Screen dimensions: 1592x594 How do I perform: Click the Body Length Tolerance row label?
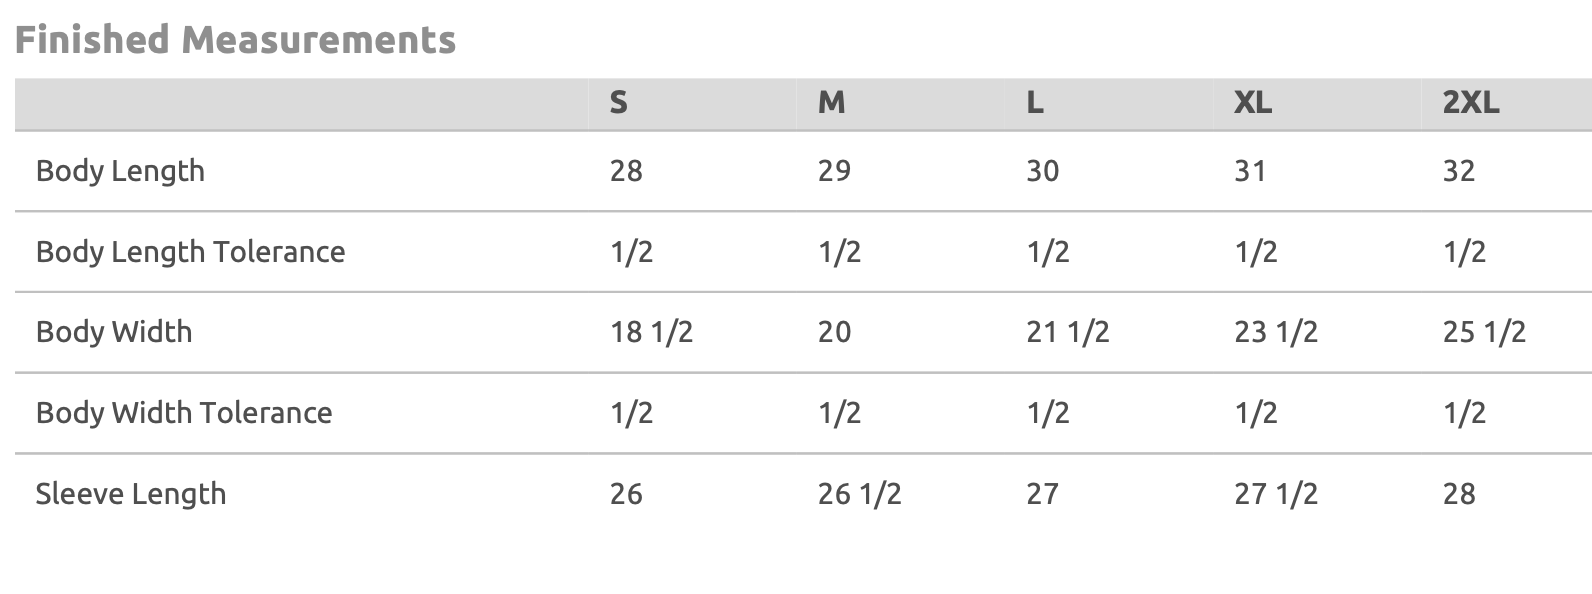tap(190, 252)
